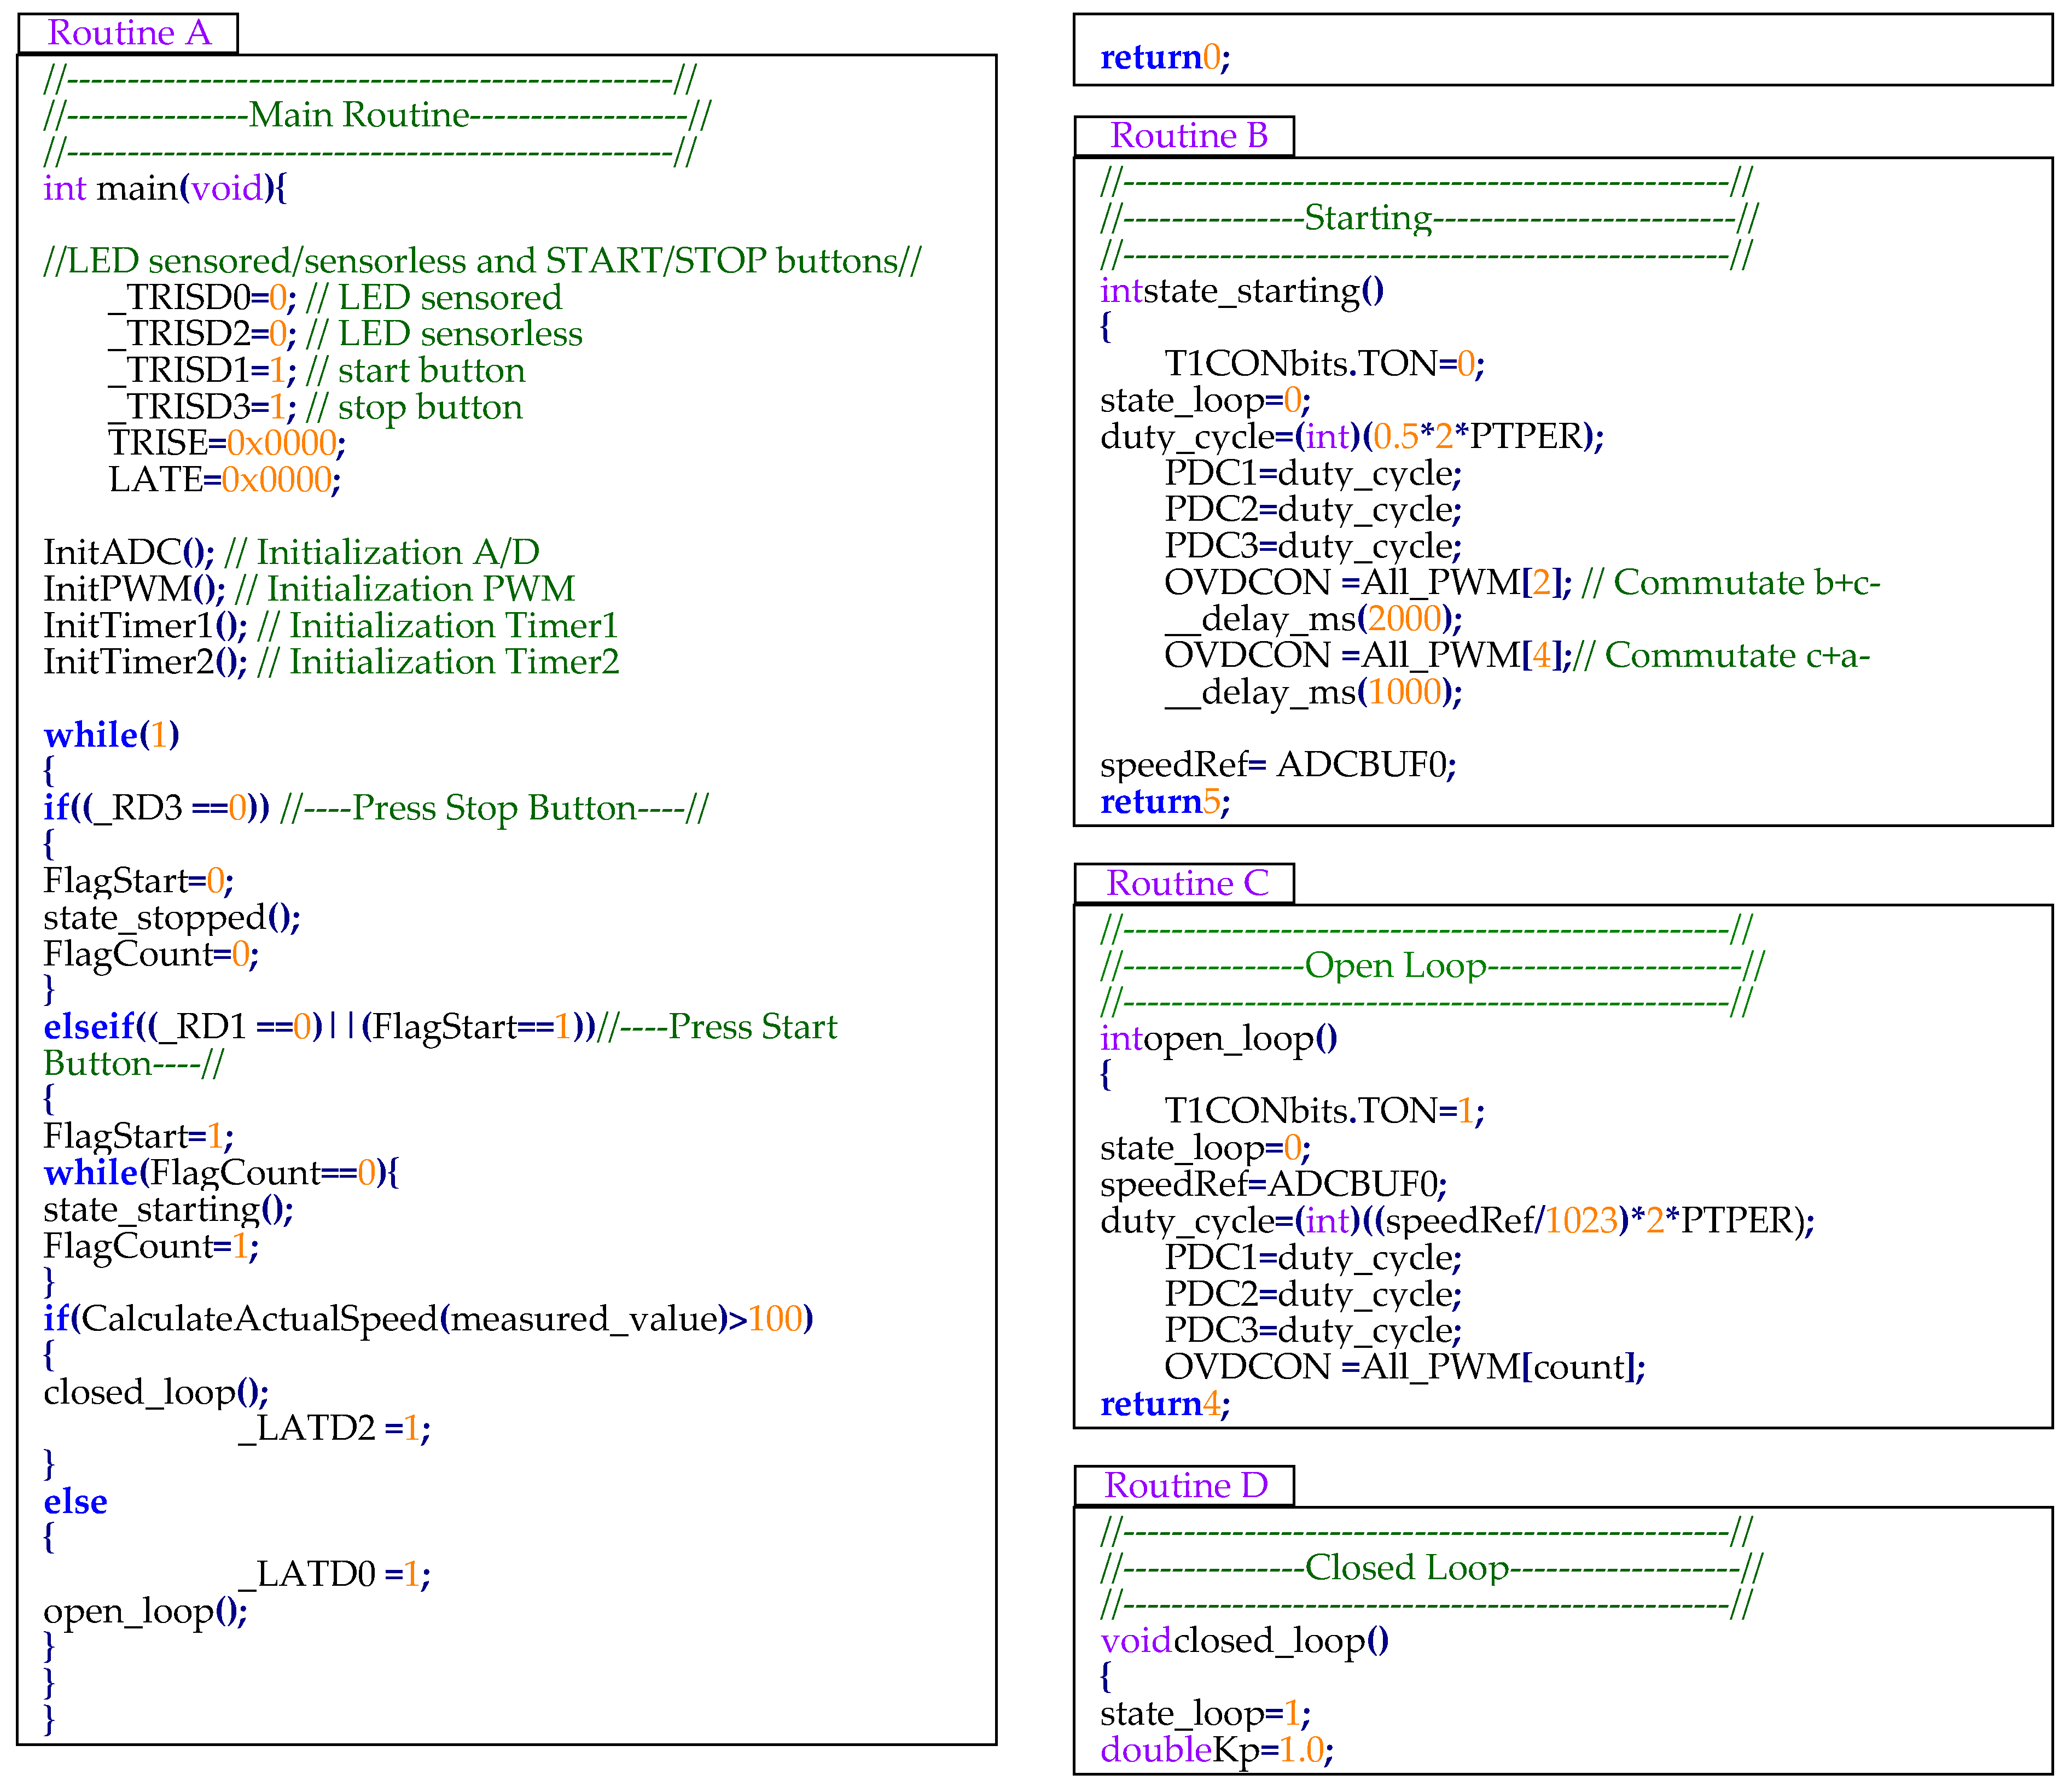Click the 'while(1)' statement
The image size is (2070, 1792).
click(111, 735)
